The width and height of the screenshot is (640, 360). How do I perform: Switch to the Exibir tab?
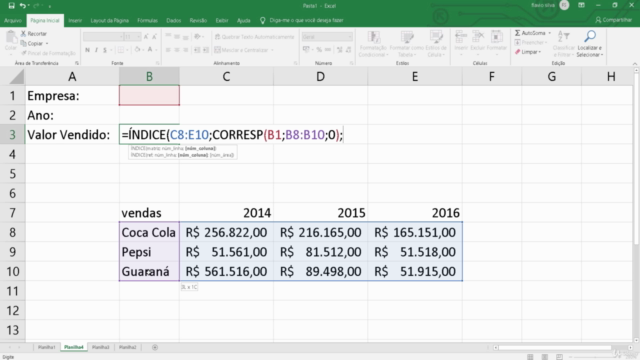click(222, 20)
